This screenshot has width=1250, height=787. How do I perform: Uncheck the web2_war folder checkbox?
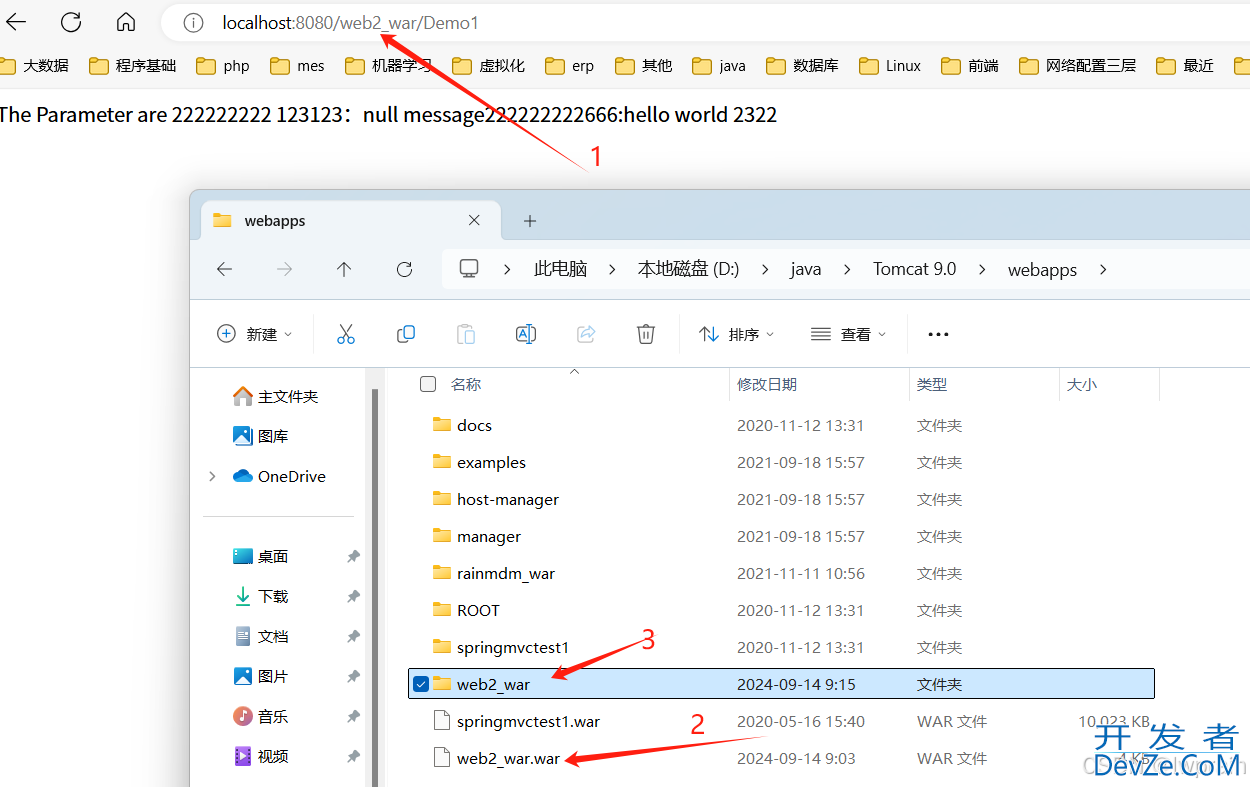click(x=421, y=684)
